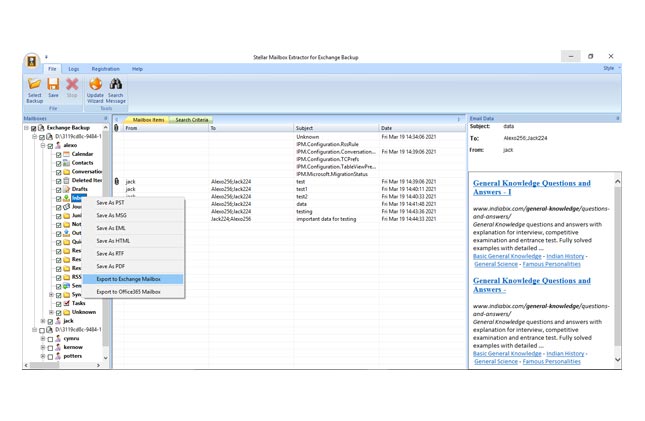Click the Stellar application logo button
The height and width of the screenshot is (421, 645).
[32, 61]
